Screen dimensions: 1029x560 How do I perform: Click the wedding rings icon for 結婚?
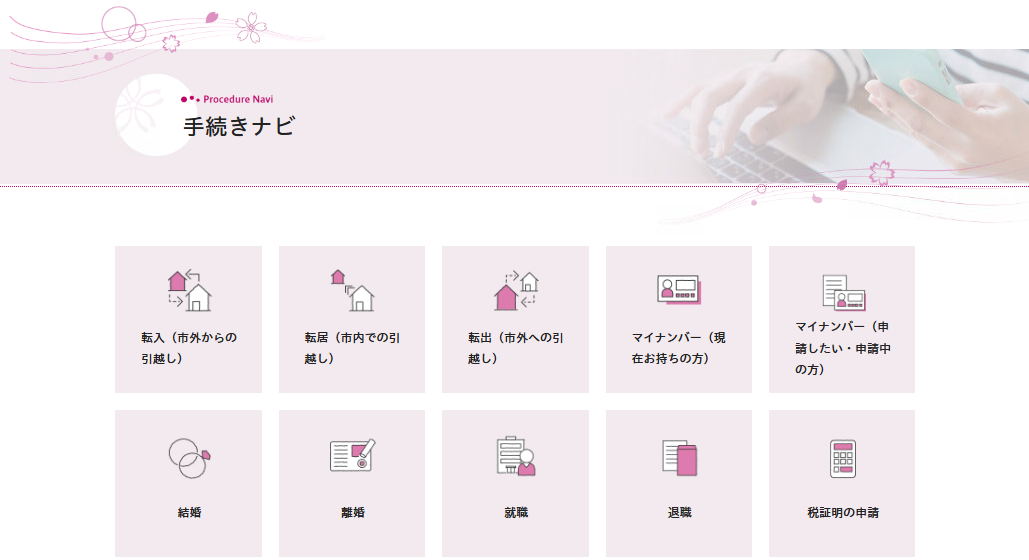[x=189, y=458]
